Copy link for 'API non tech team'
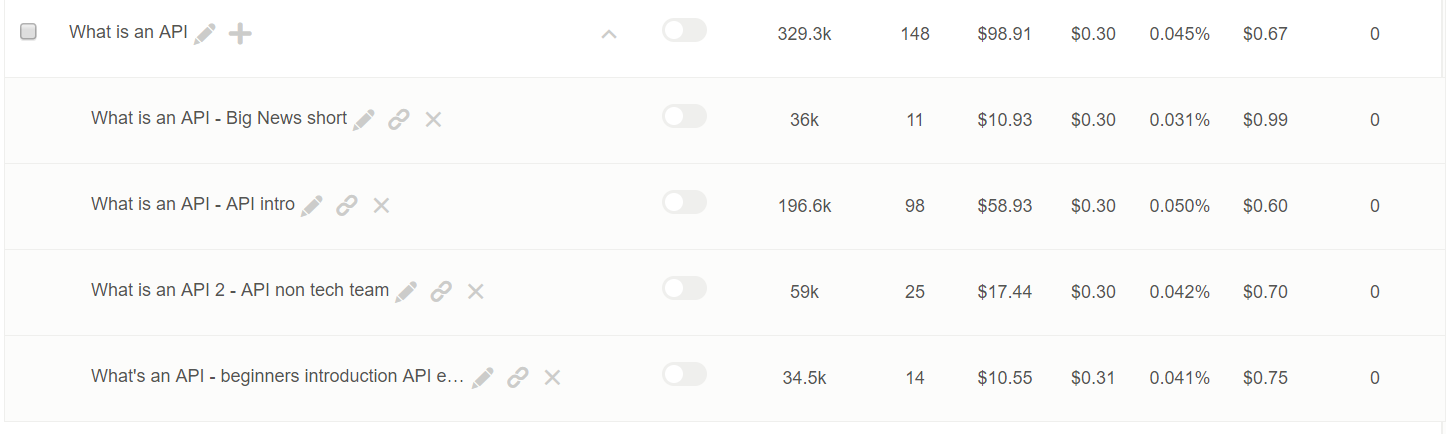 [441, 292]
